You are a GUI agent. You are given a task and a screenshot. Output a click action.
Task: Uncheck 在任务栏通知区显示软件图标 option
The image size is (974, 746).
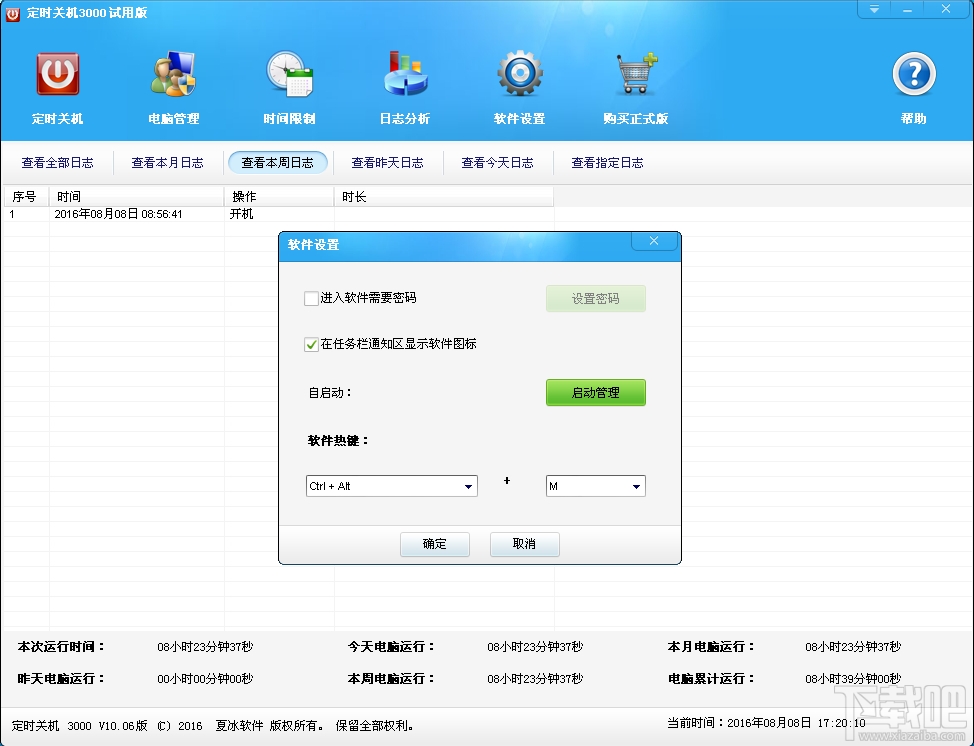[310, 345]
